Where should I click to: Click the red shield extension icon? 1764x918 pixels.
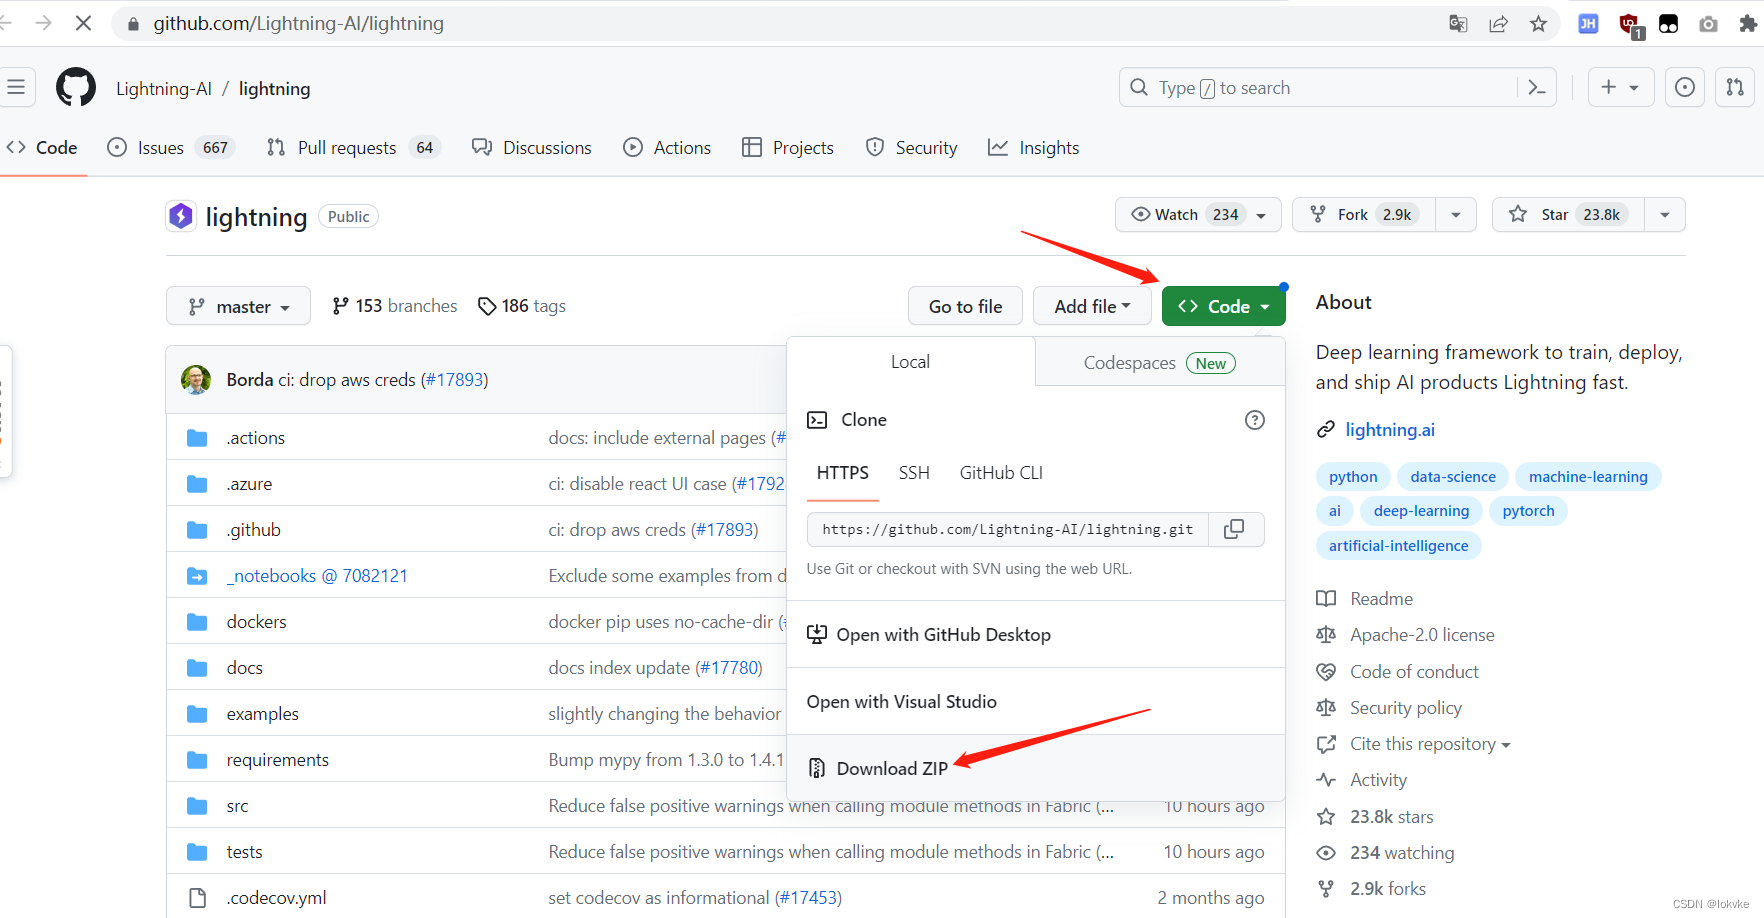tap(1629, 25)
